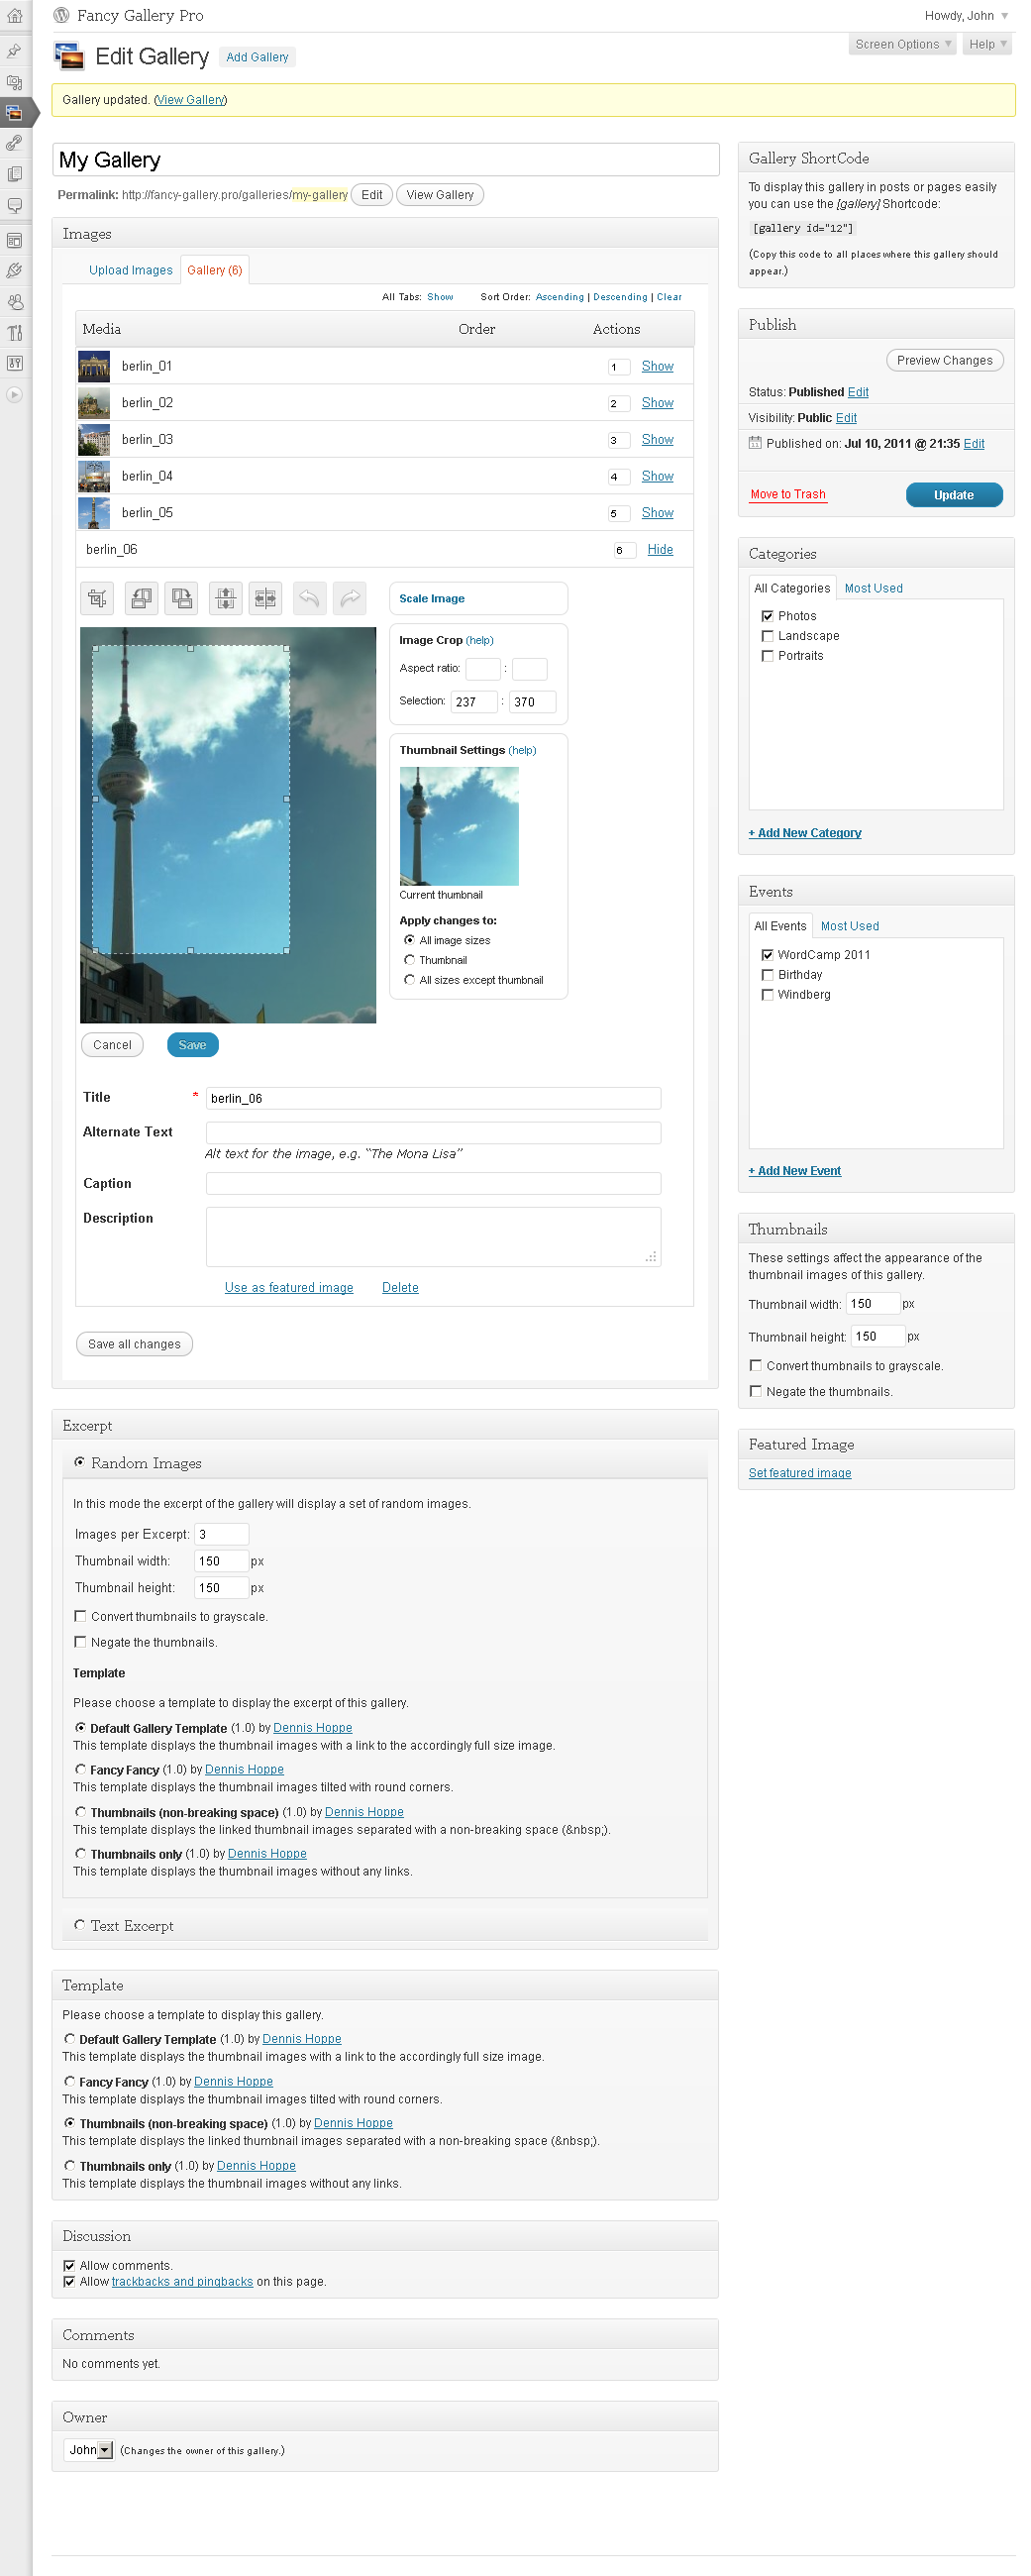The width and height of the screenshot is (1031, 2576).
Task: Open the Dashboard home icon in sidebar
Action: coord(14,15)
